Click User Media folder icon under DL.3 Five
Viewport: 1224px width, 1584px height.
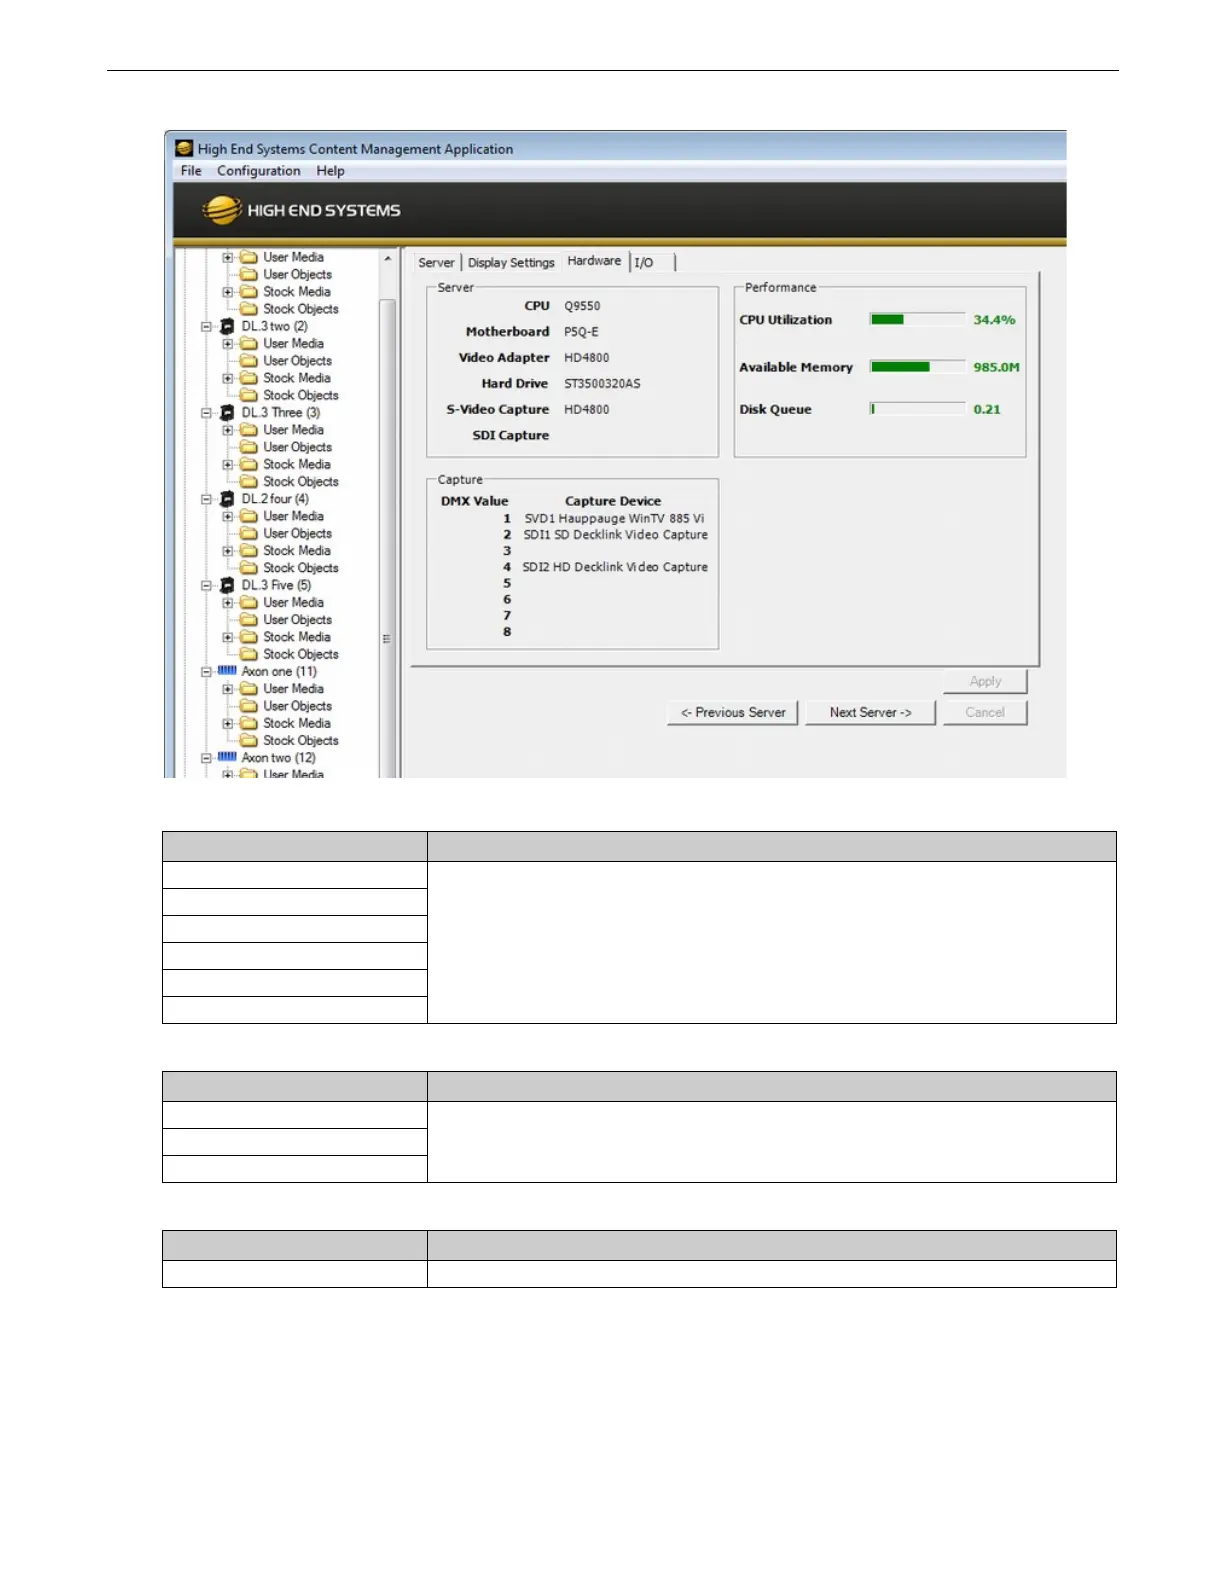pos(249,602)
